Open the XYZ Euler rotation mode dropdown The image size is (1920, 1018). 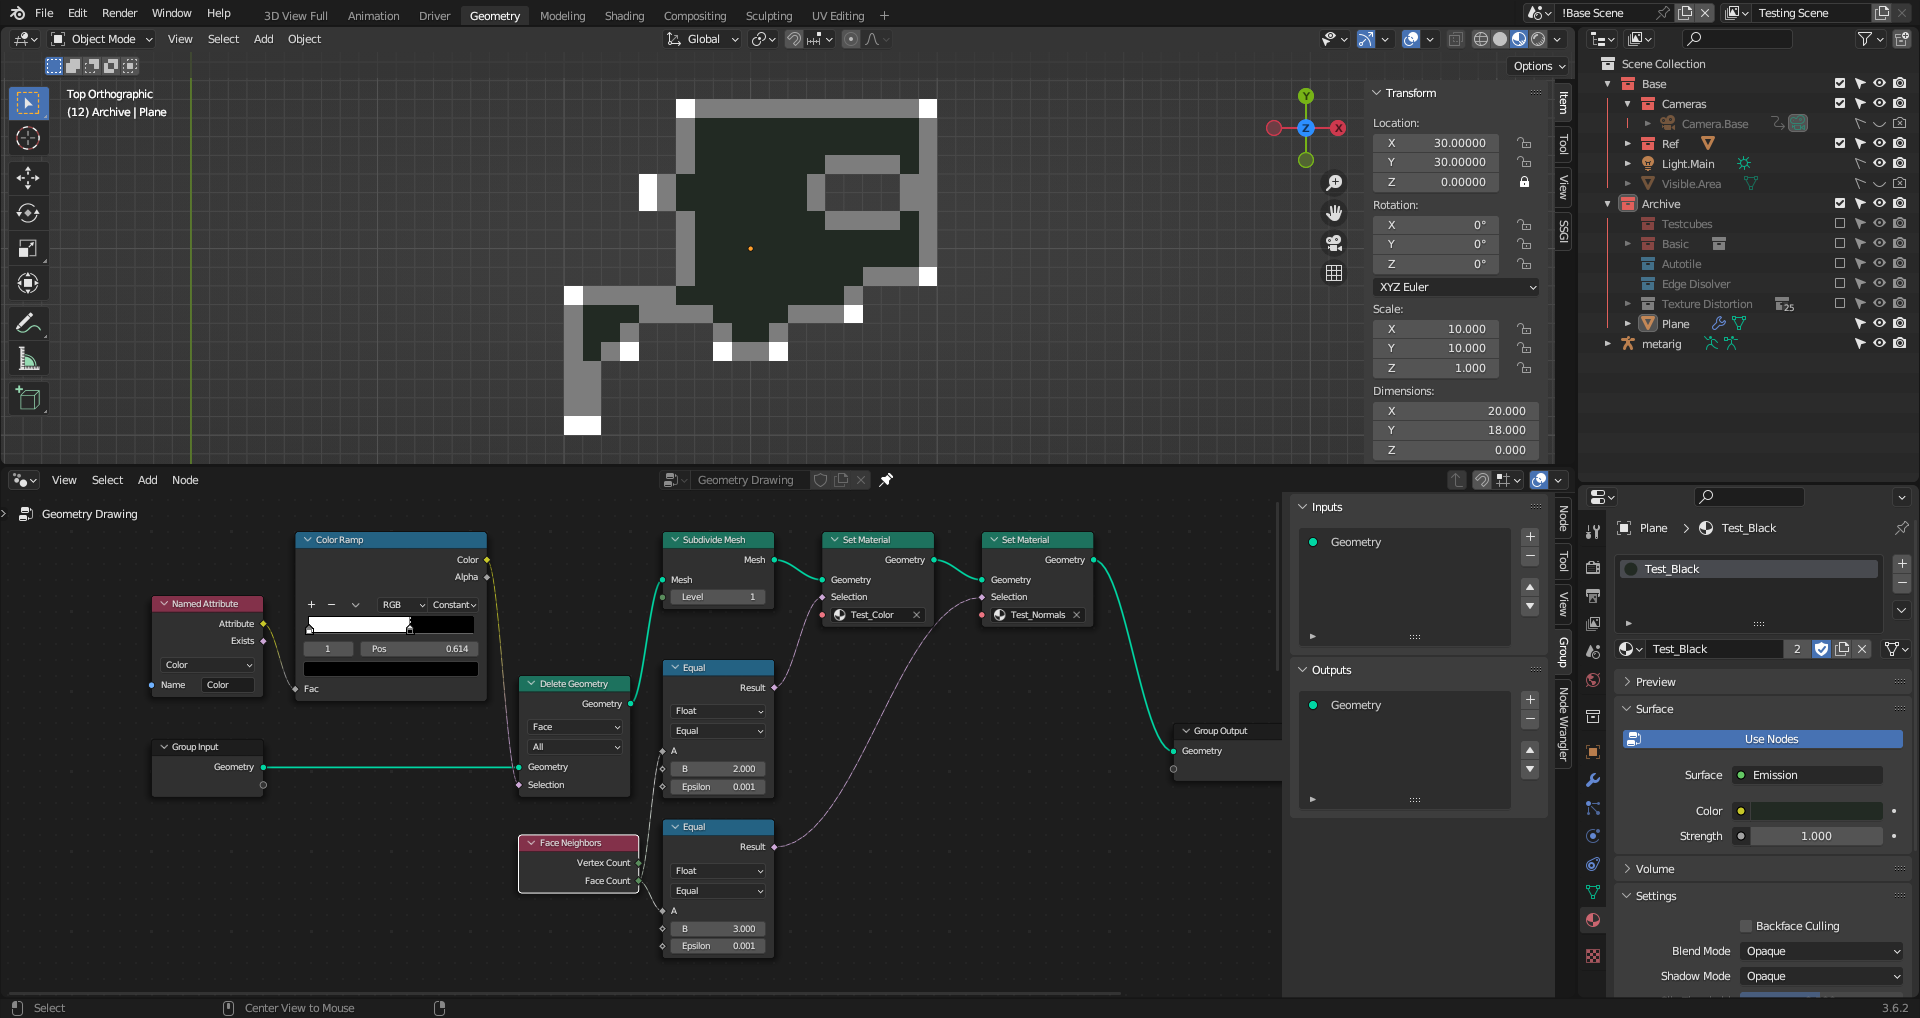point(1456,287)
